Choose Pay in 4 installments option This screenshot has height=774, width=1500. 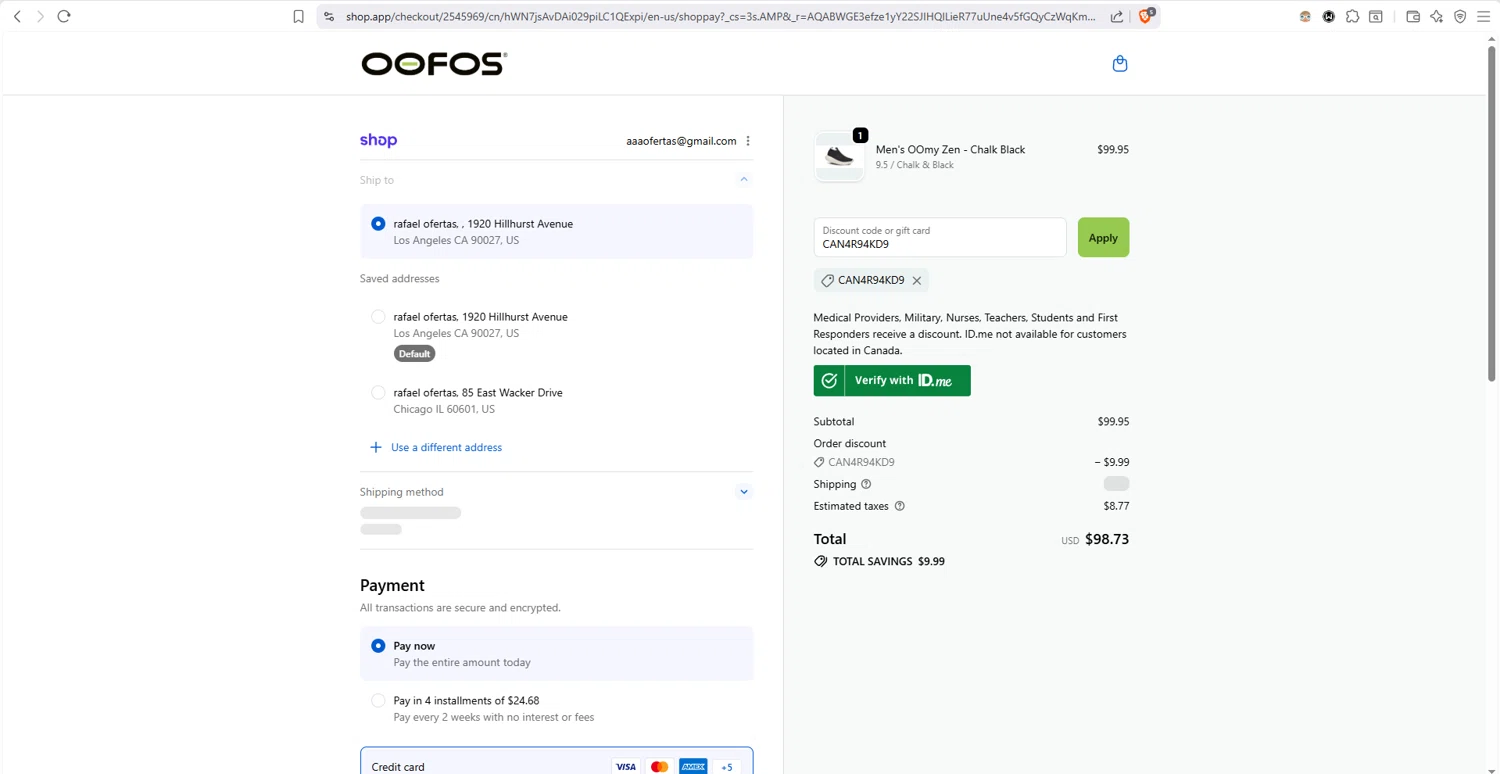tap(378, 701)
